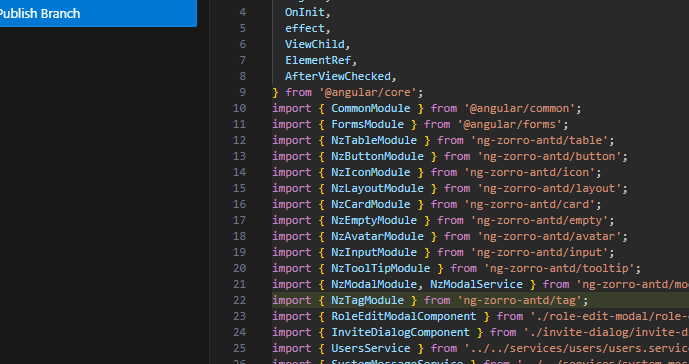Click line number 15 in the gutter
The image size is (689, 364).
pyautogui.click(x=239, y=188)
